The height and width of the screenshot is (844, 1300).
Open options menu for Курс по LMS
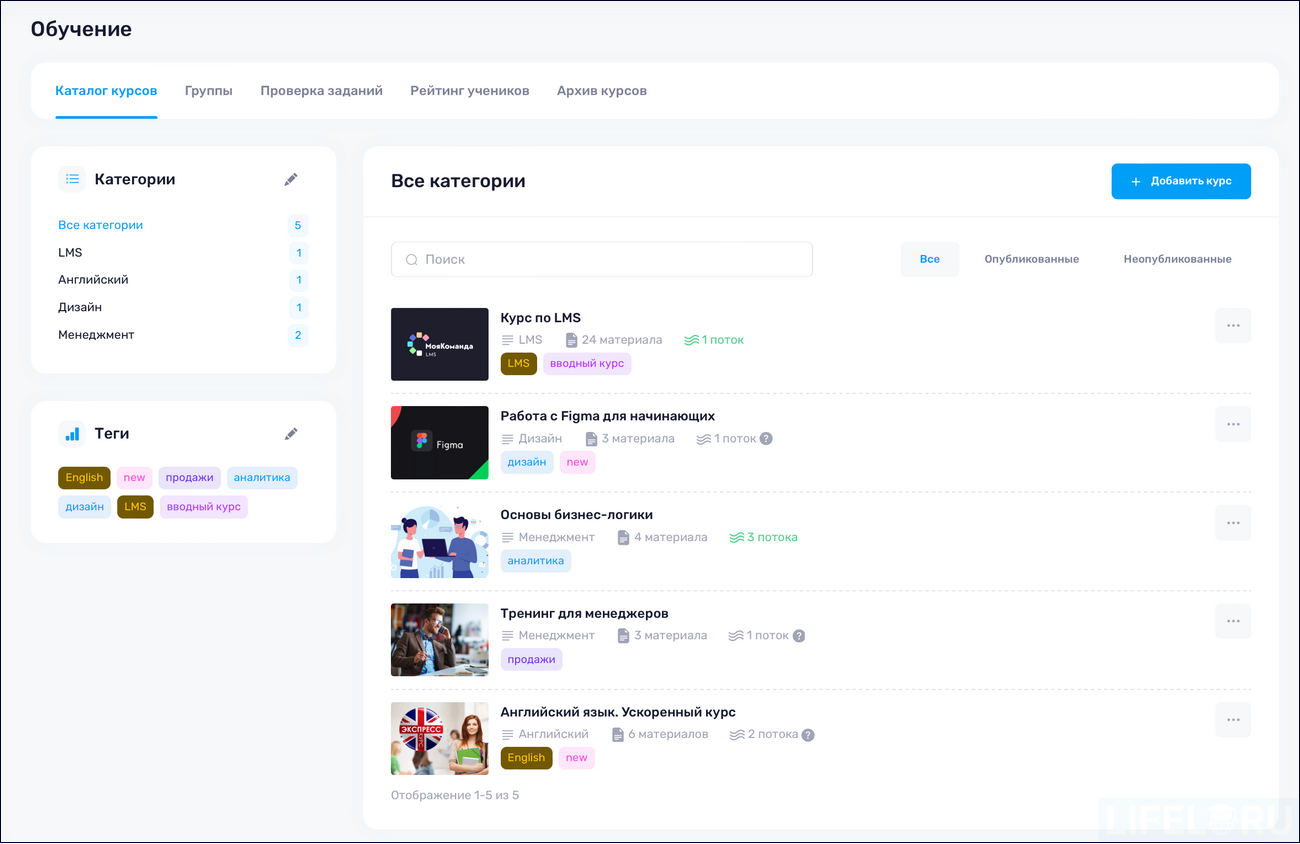(x=1232, y=325)
